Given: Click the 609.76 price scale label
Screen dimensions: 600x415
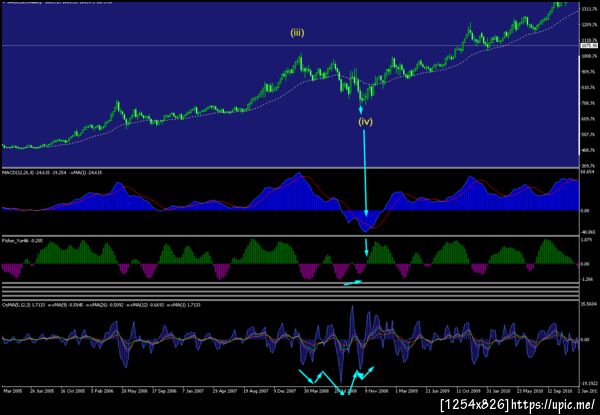Looking at the screenshot, I should coord(589,119).
